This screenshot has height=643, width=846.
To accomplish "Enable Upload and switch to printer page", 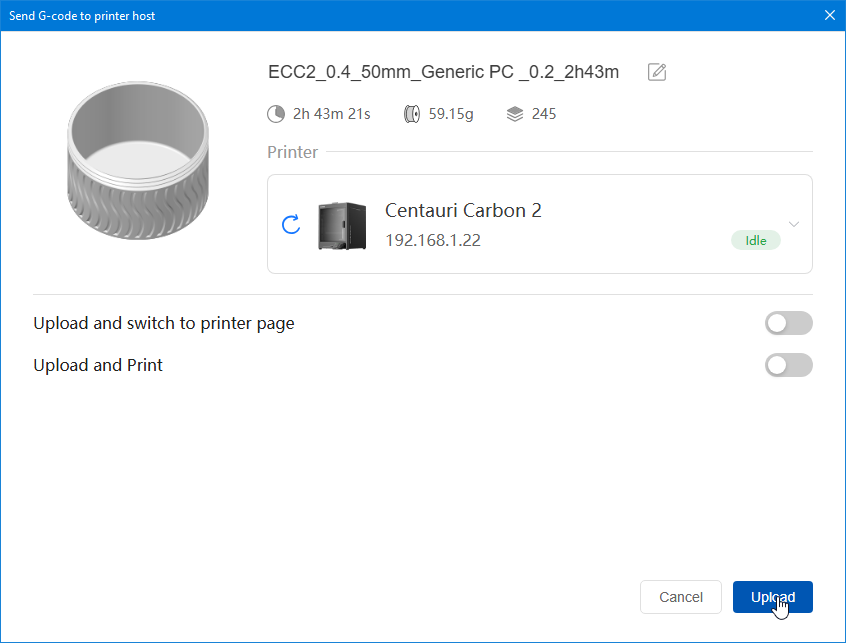I will tap(788, 323).
